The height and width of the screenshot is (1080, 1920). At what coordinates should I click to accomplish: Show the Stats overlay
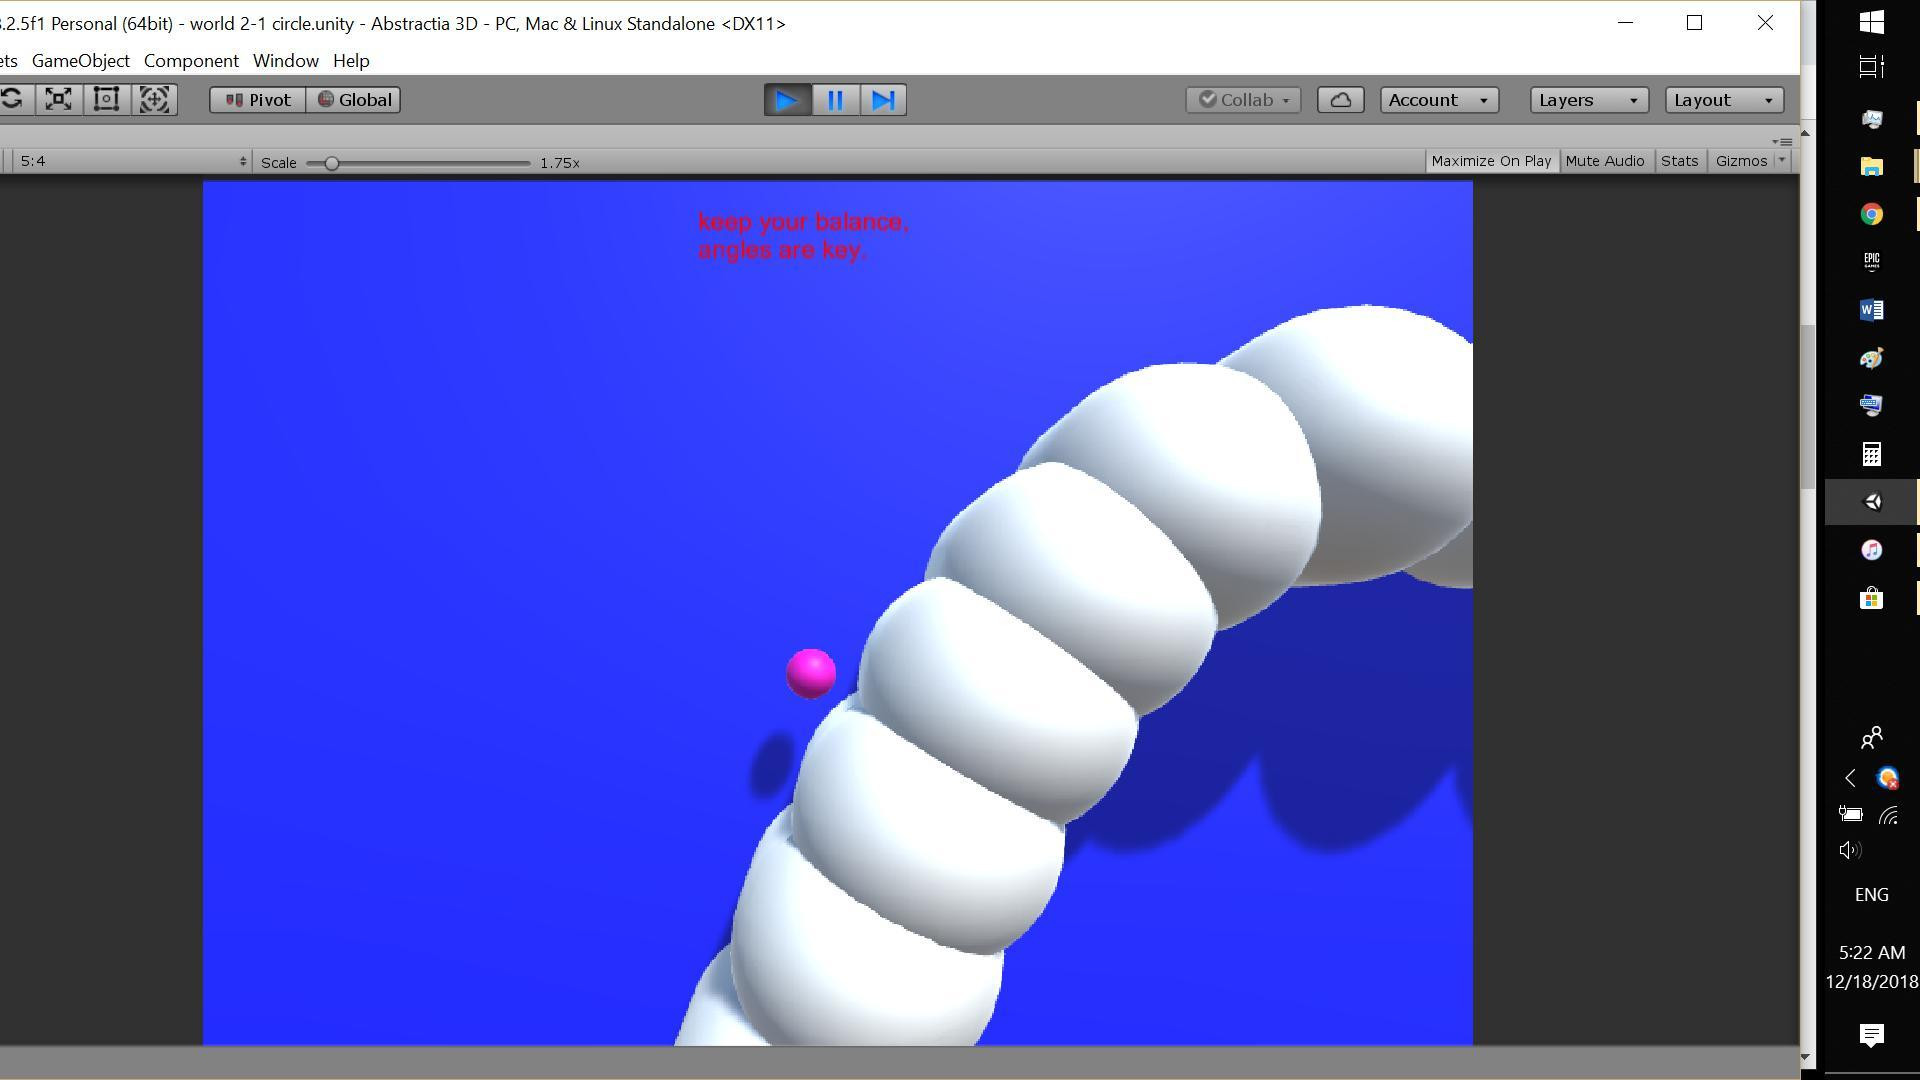pyautogui.click(x=1679, y=161)
